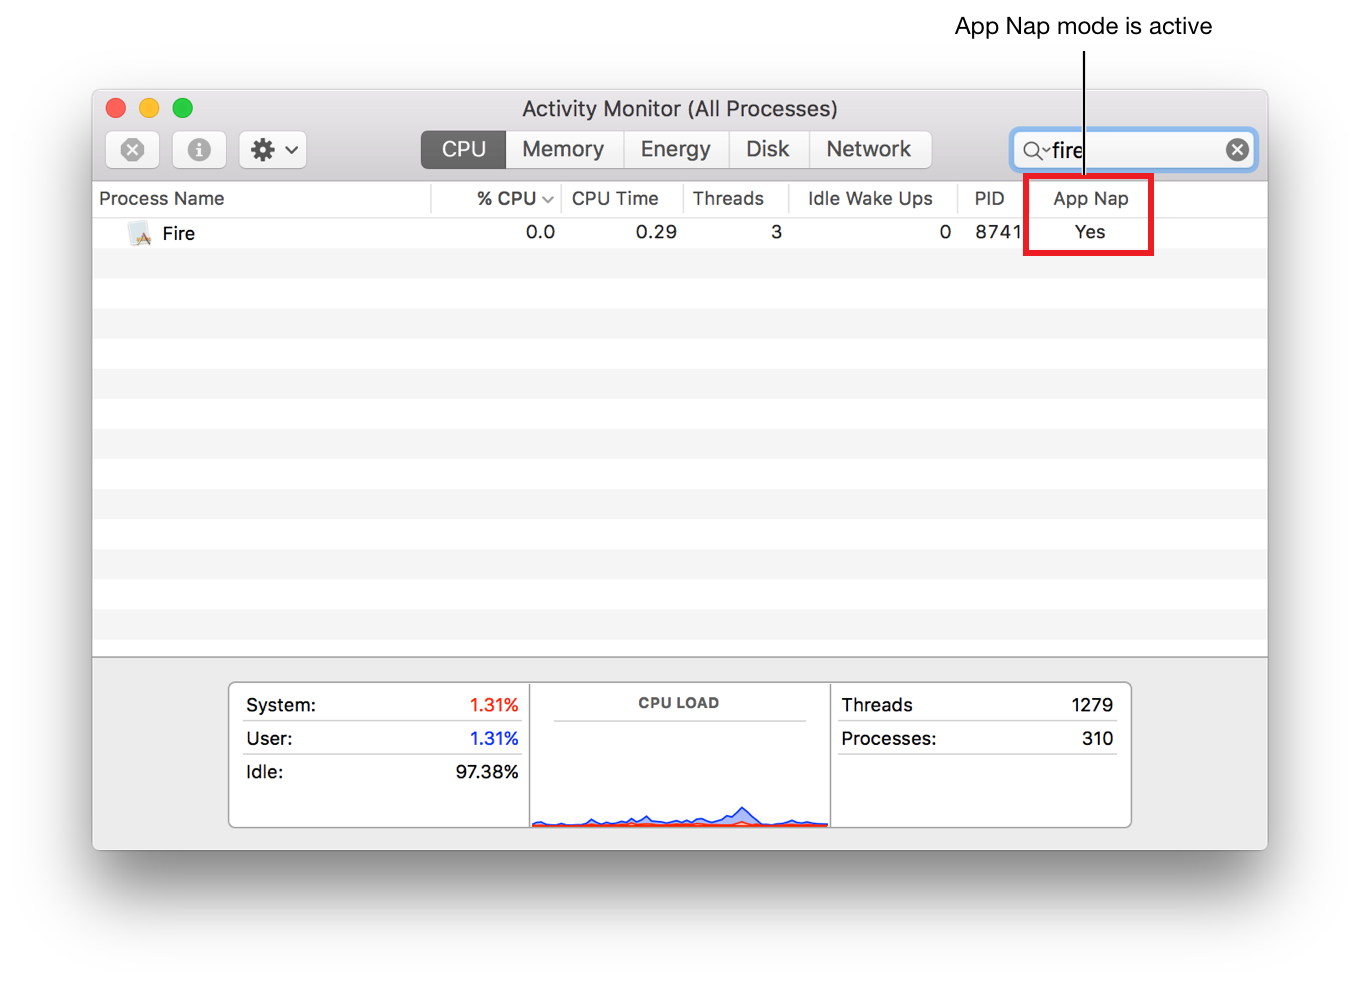The image size is (1360, 986).
Task: Expand the gear action dropdown chevron
Action: tap(291, 150)
